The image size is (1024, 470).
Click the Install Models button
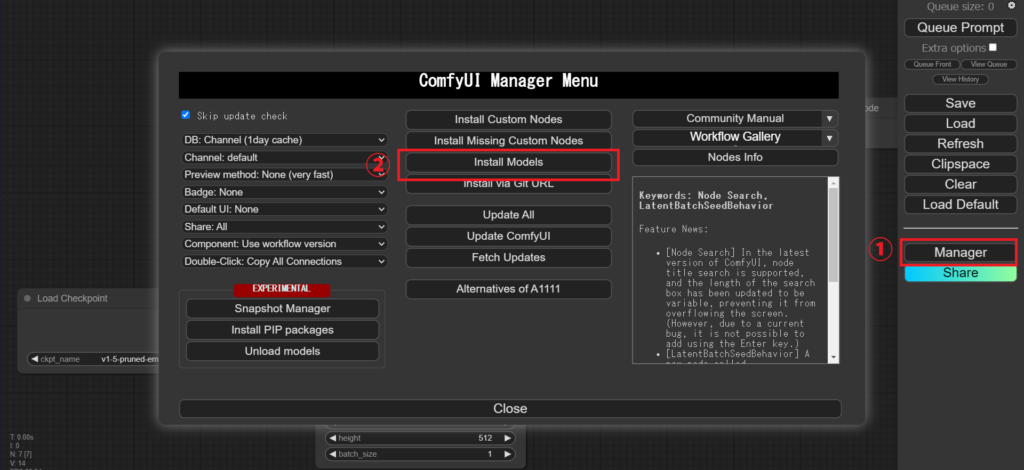pyautogui.click(x=509, y=162)
